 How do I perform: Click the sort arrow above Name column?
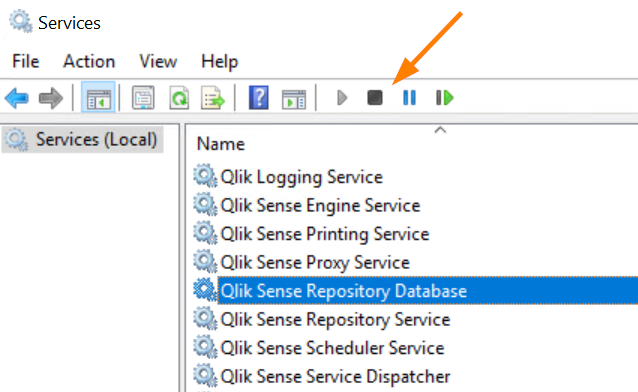click(x=440, y=130)
